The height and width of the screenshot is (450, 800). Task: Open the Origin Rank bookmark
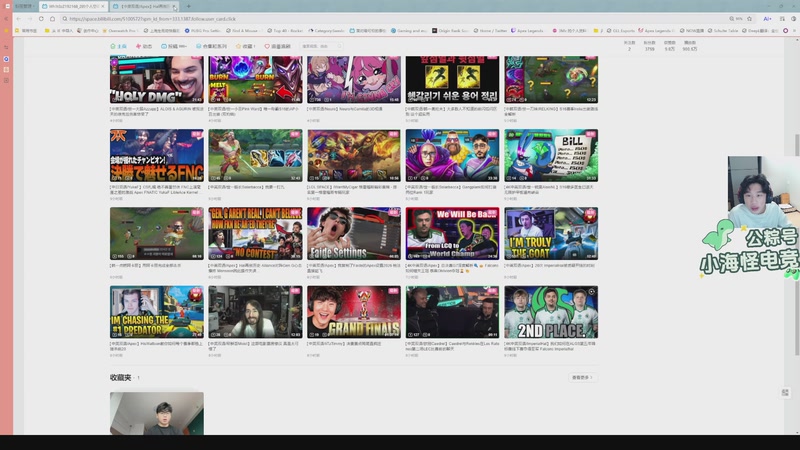click(x=450, y=31)
